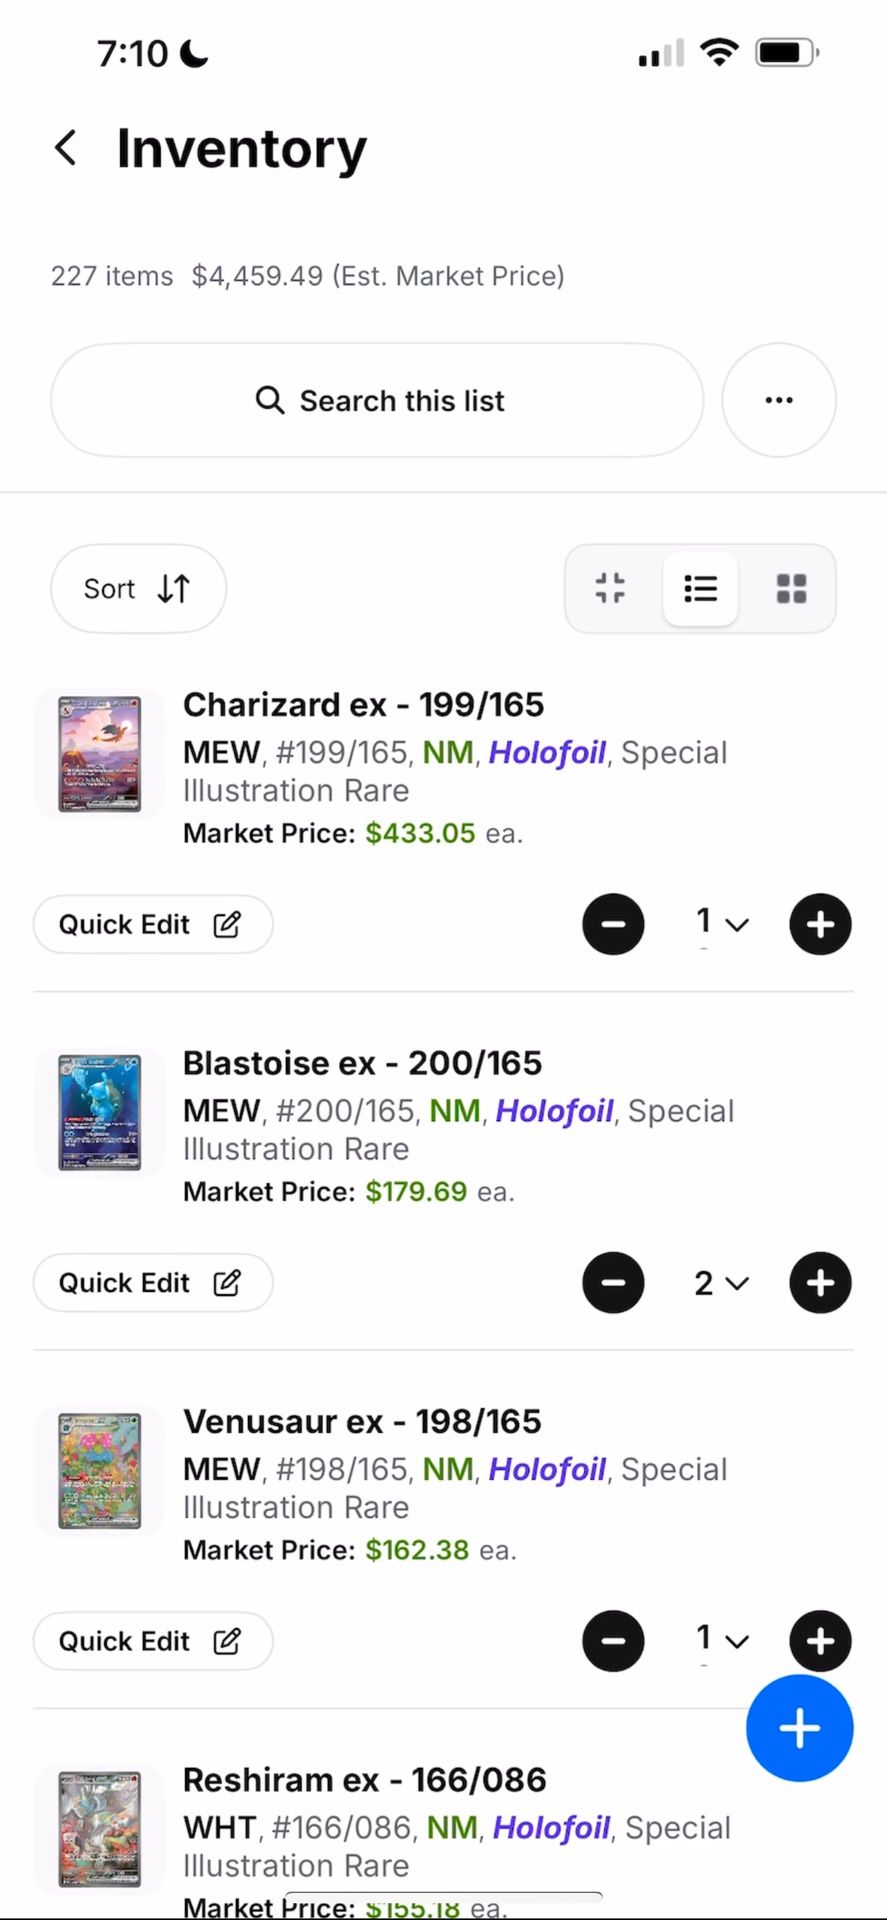
Task: Switch to compact view layout
Action: tap(610, 589)
